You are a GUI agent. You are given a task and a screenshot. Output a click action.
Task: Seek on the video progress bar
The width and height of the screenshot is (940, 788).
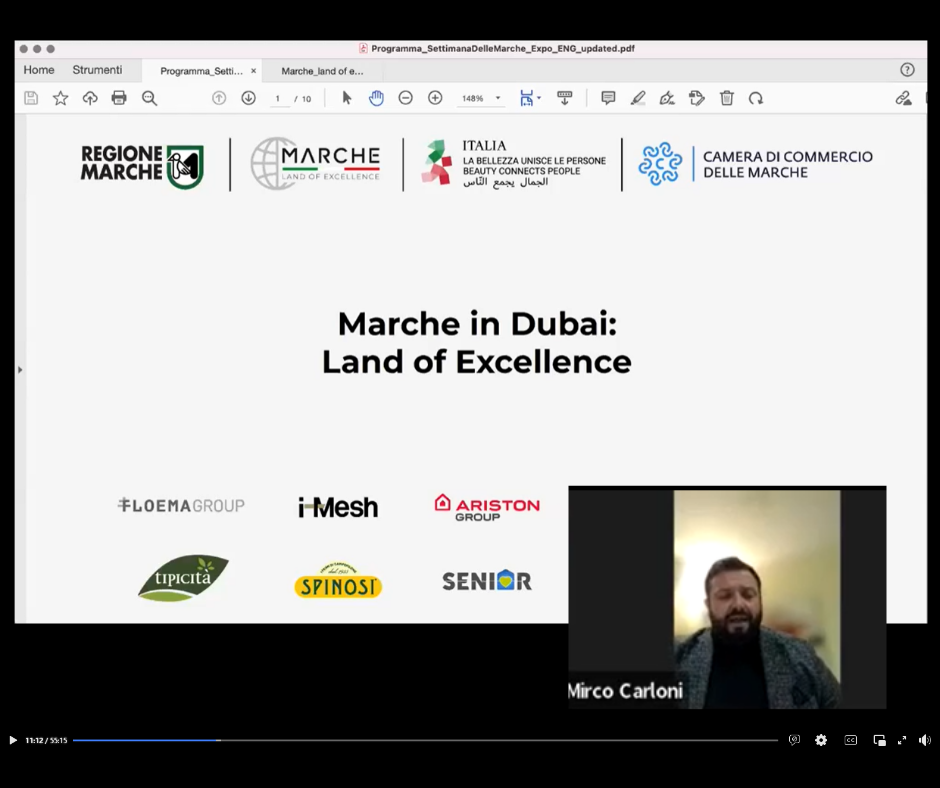tap(425, 740)
